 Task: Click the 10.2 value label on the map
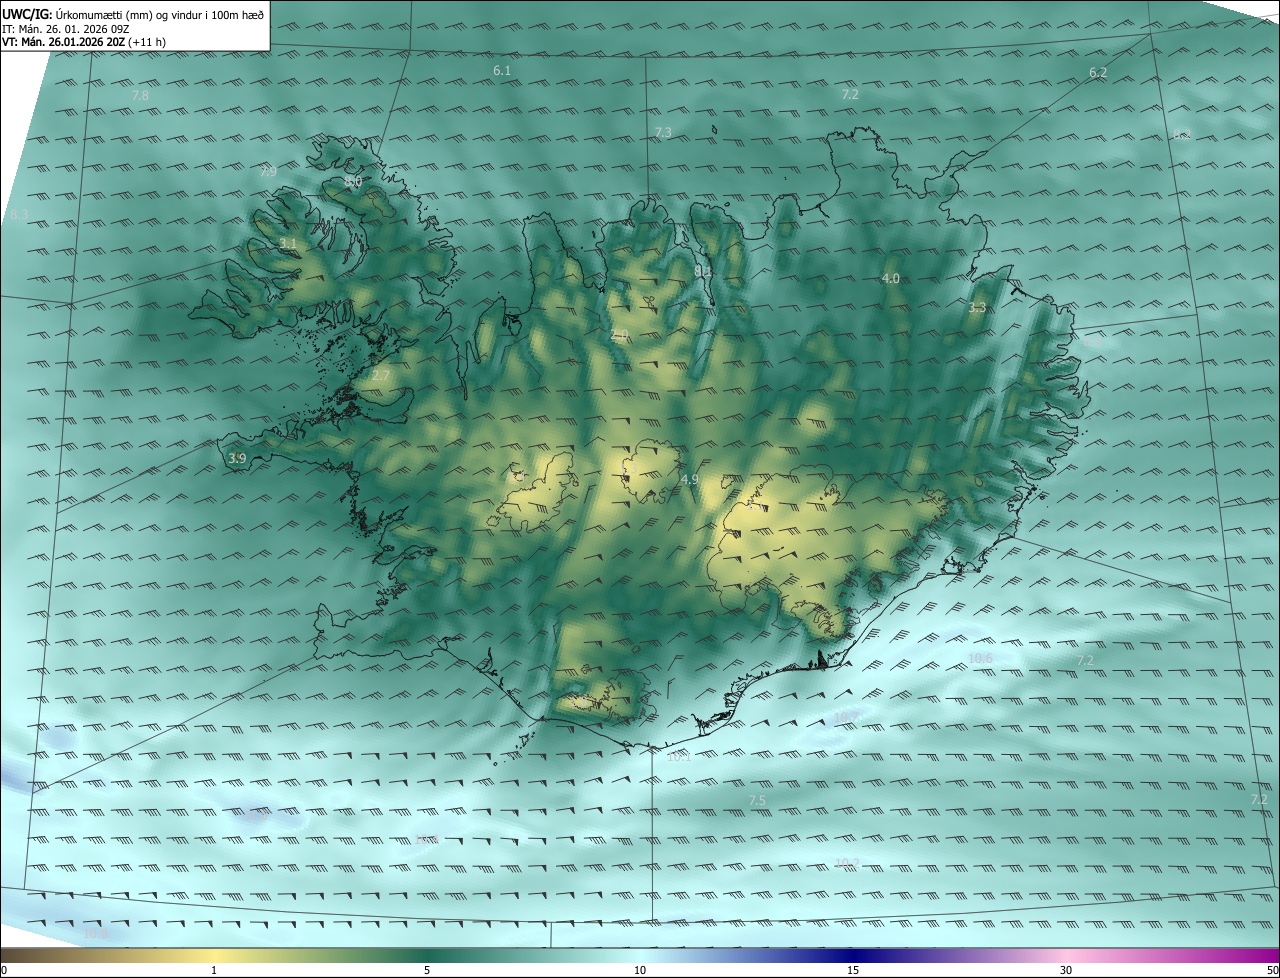[x=847, y=863]
